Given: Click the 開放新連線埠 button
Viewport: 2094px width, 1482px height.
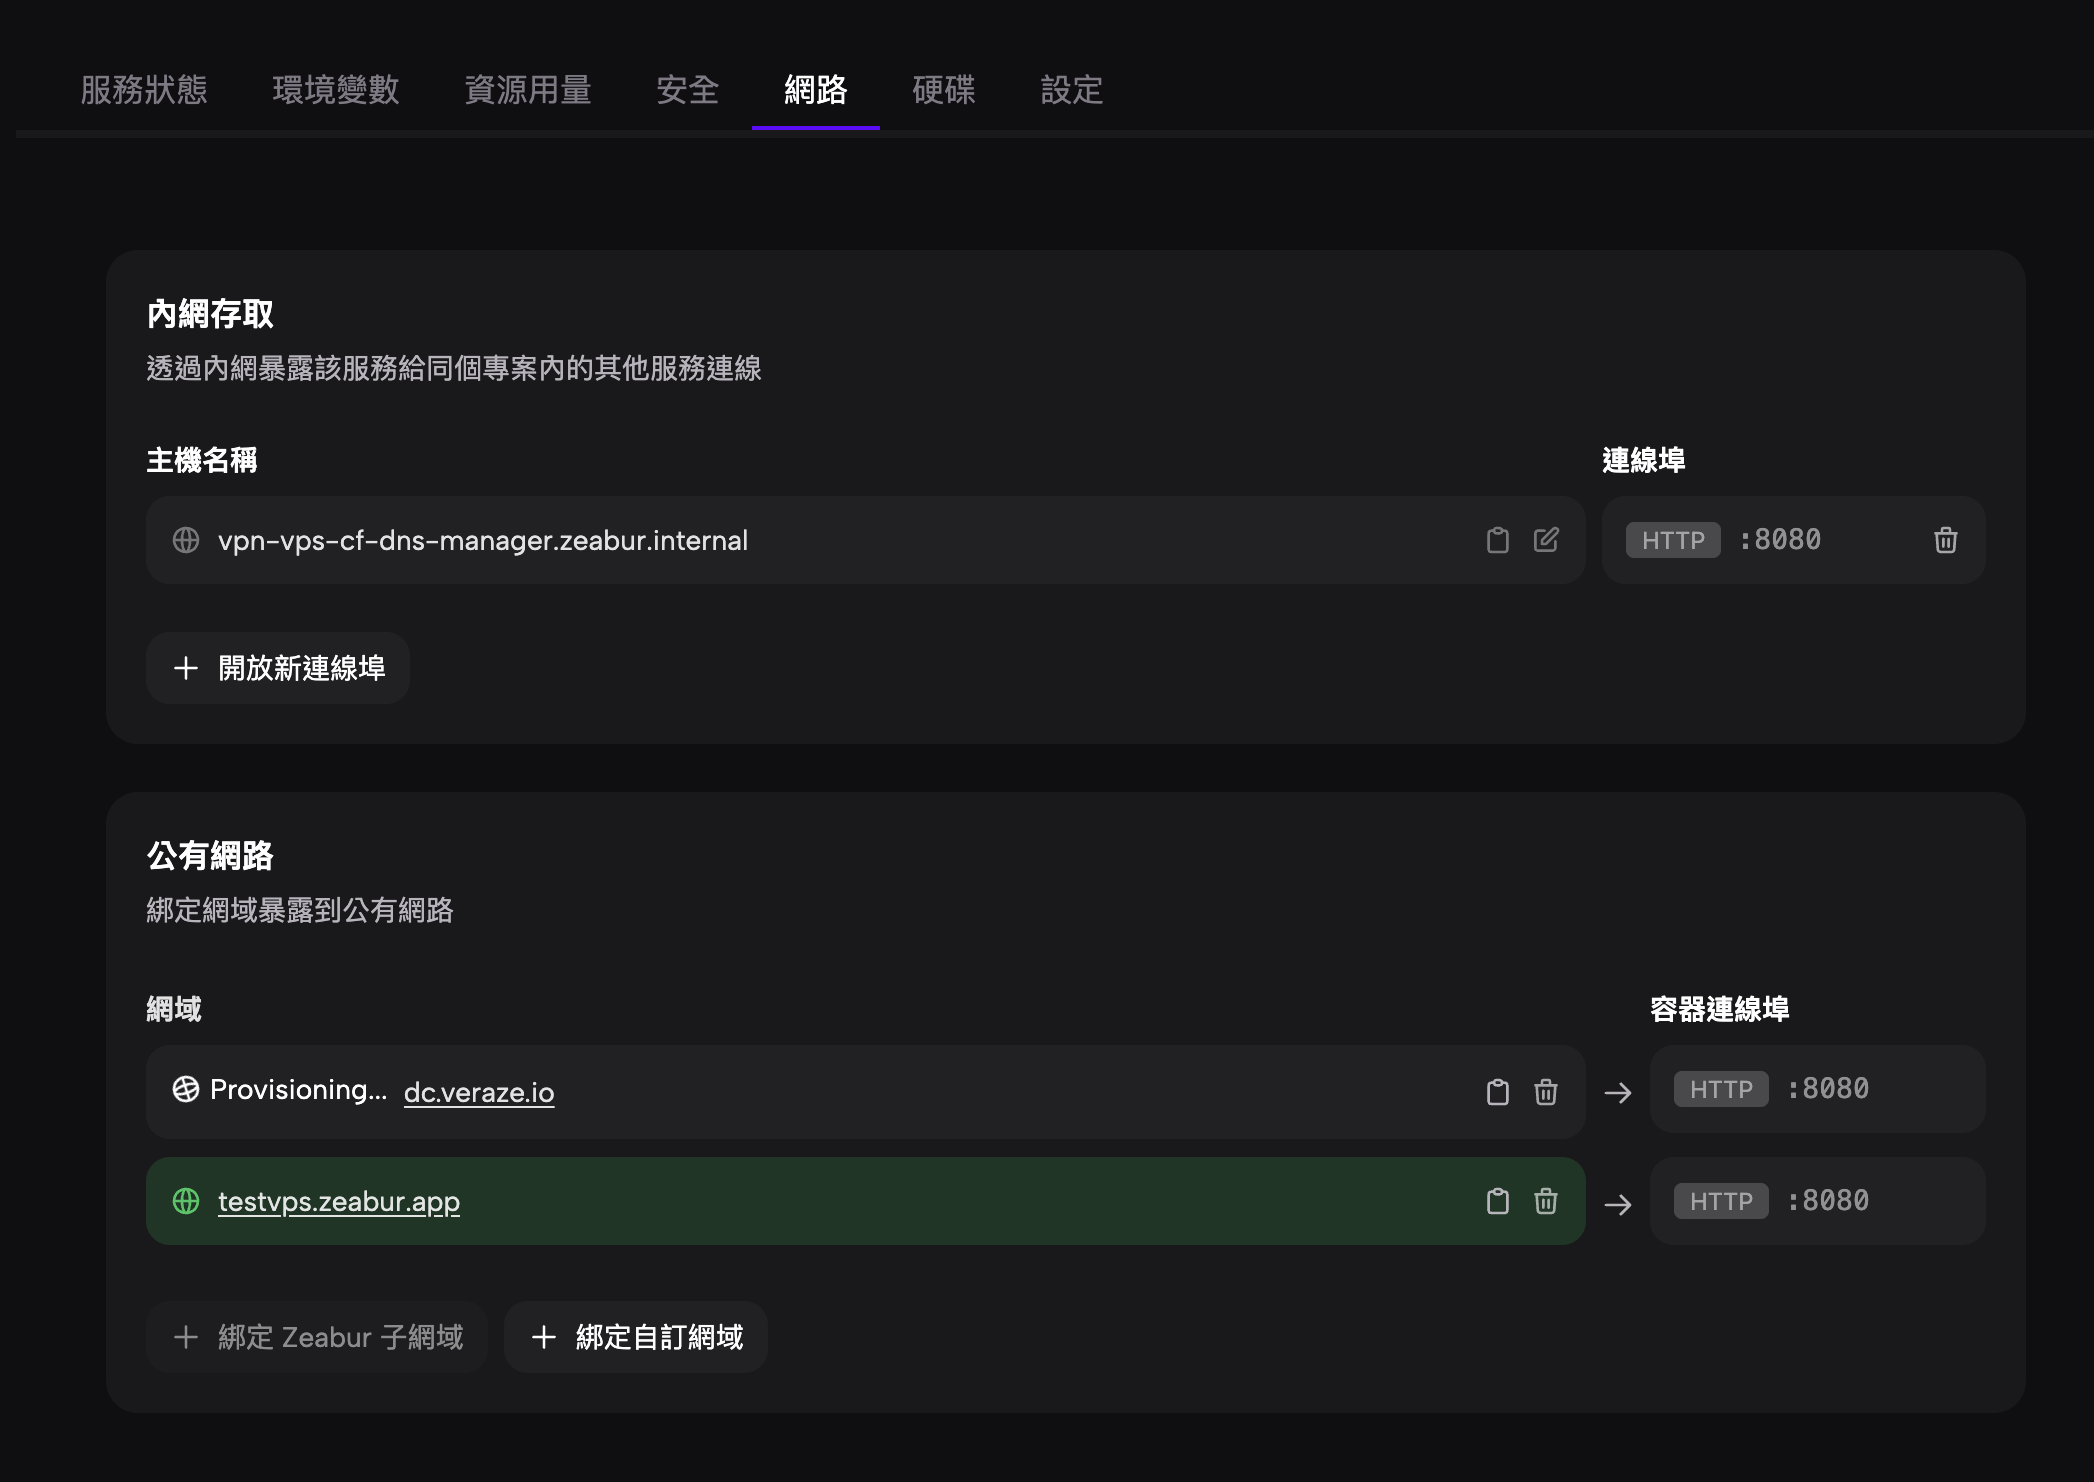Looking at the screenshot, I should click(278, 668).
